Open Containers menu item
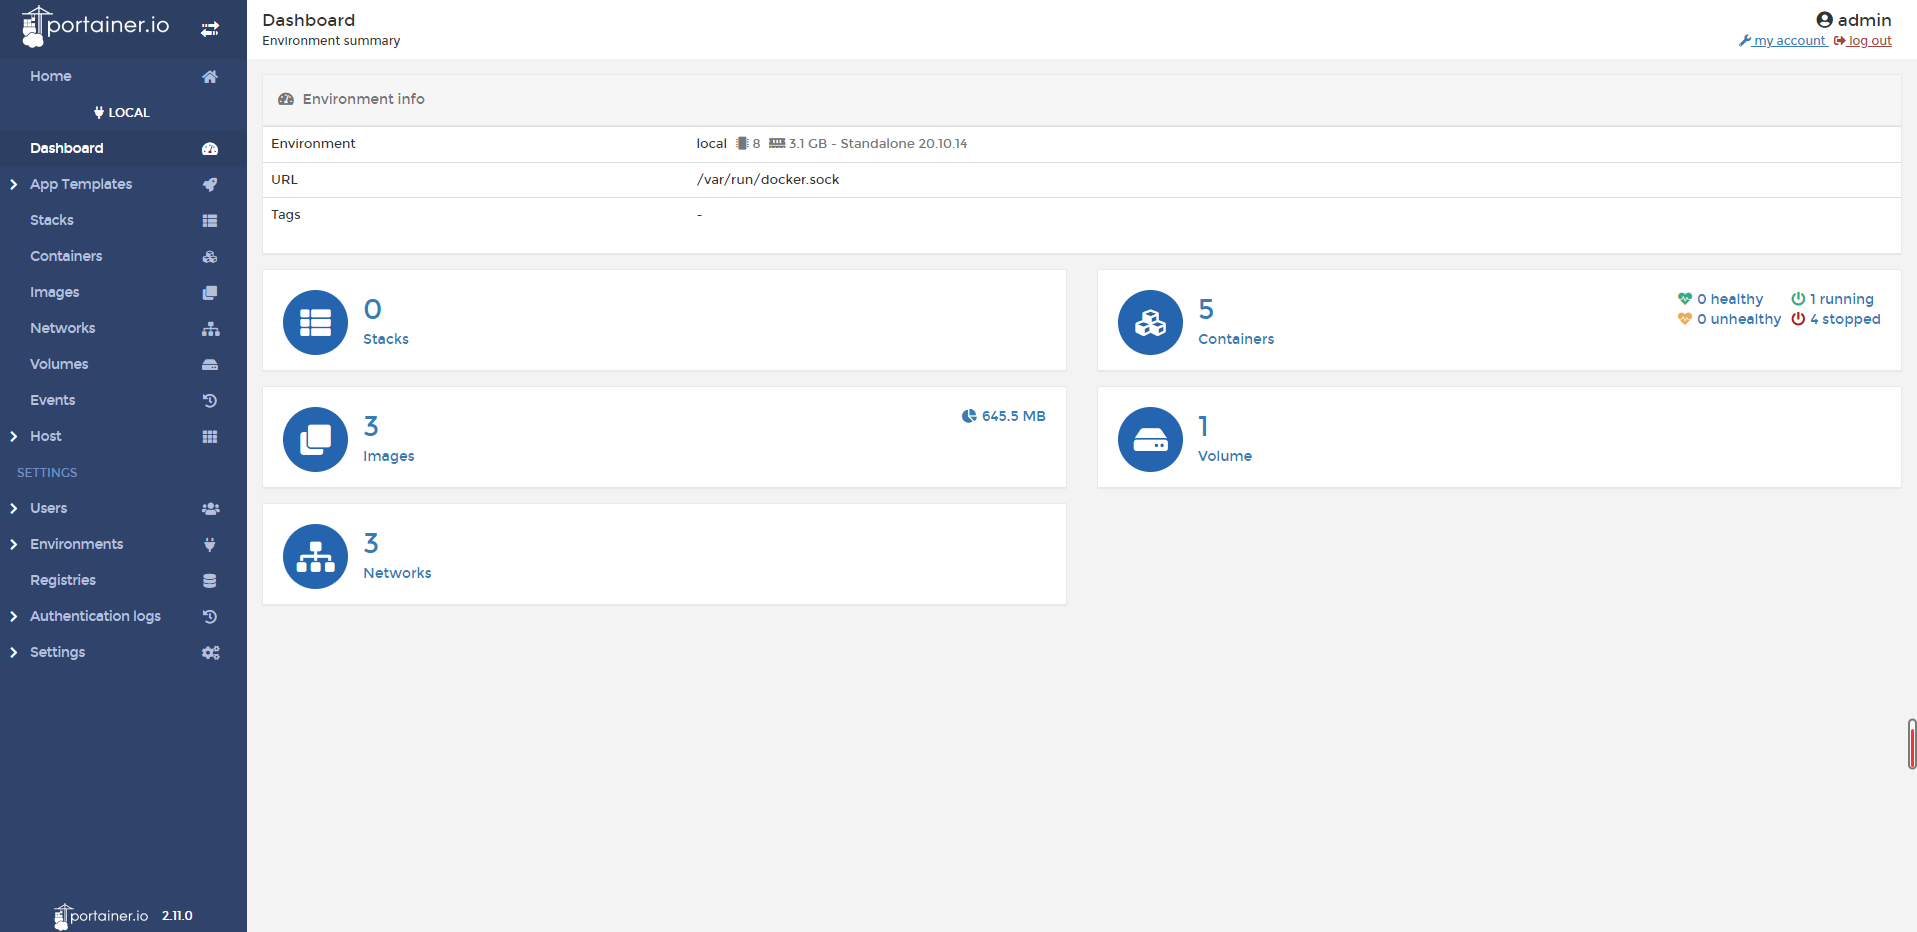Image resolution: width=1917 pixels, height=932 pixels. [x=66, y=256]
